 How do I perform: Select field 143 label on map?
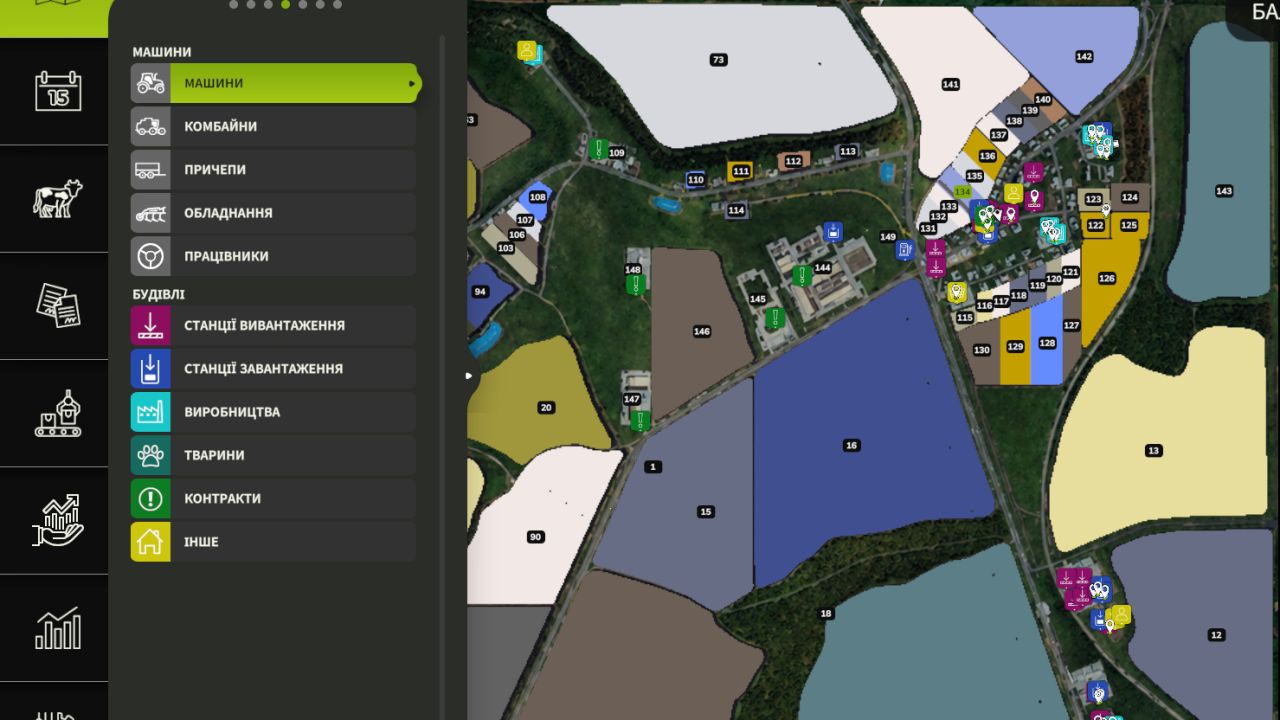1224,191
